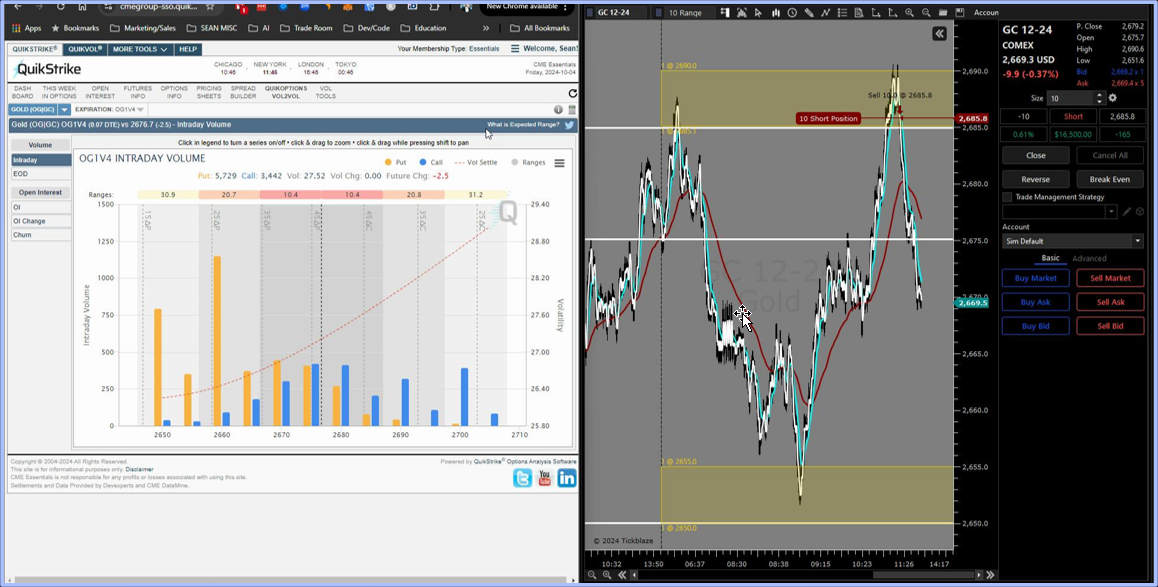Collapse the side panel with double chevron button

(x=939, y=33)
